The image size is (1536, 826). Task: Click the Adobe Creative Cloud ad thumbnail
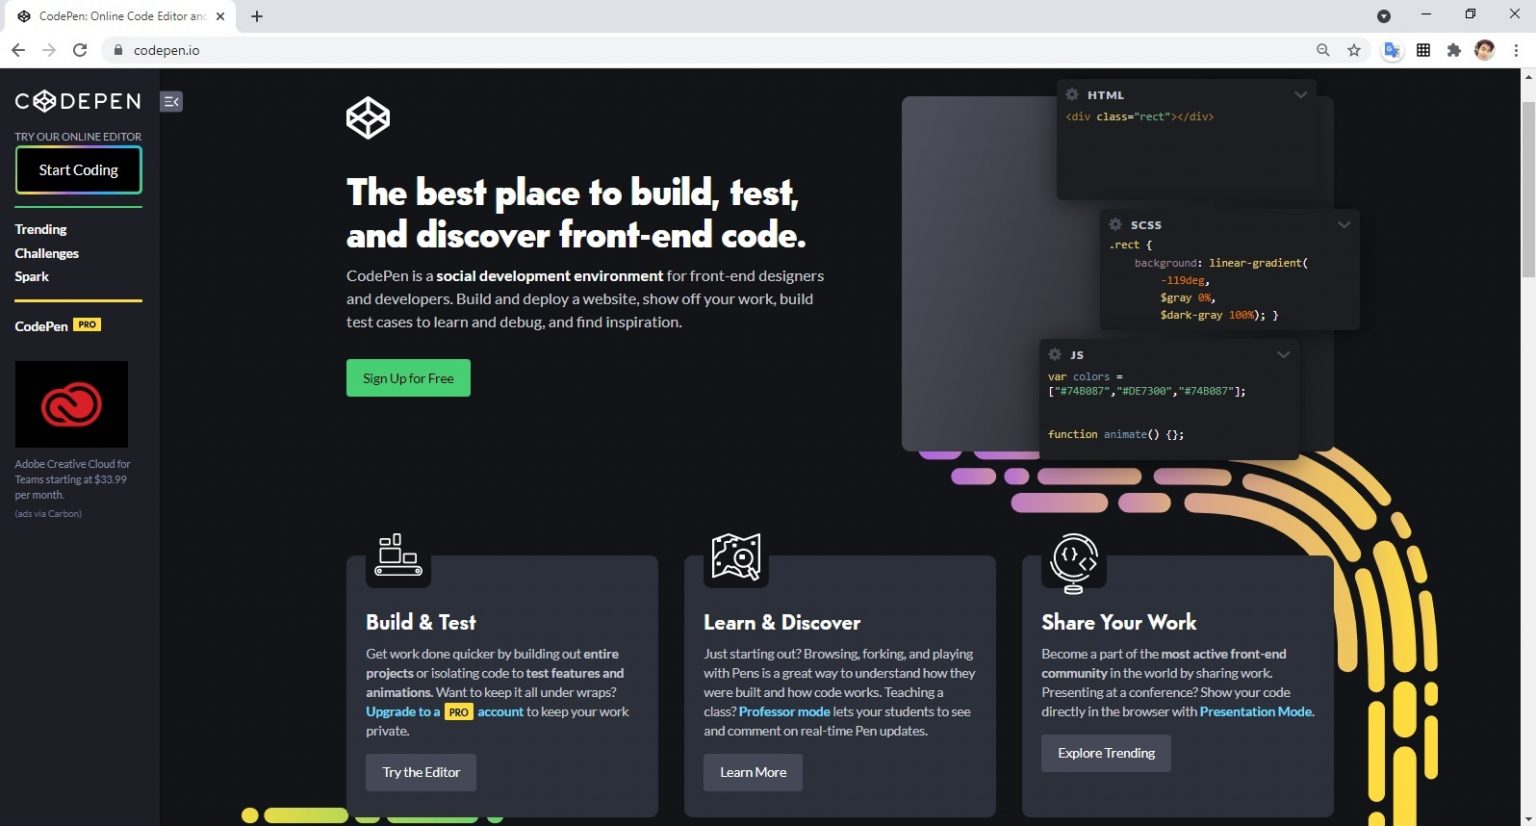pos(71,404)
